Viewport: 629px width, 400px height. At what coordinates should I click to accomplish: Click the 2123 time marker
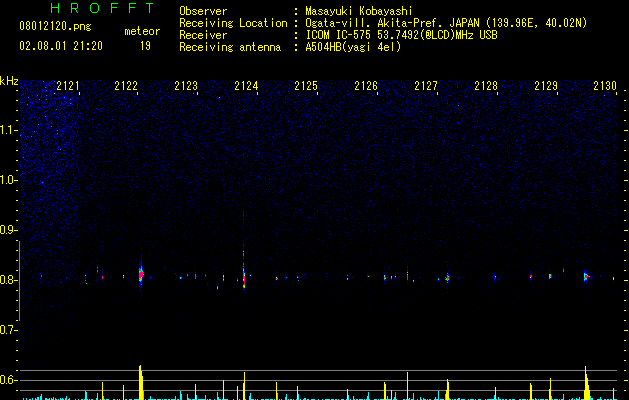pos(186,86)
